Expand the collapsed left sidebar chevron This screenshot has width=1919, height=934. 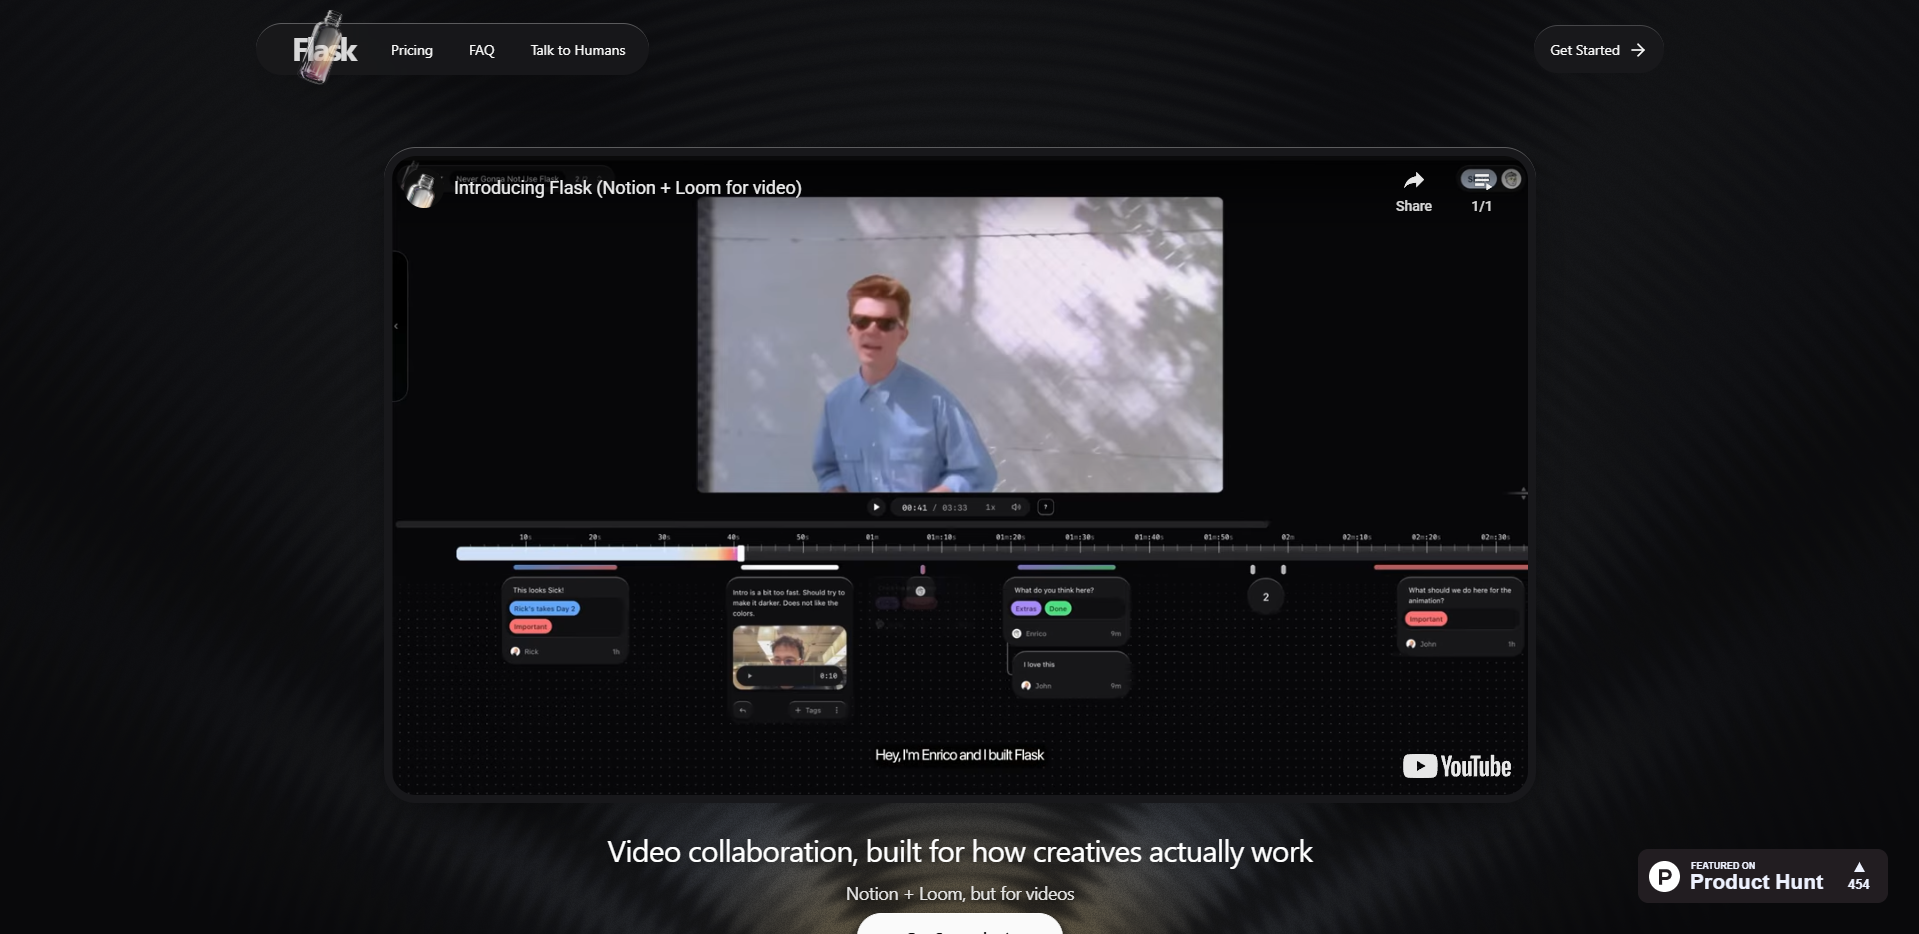click(397, 326)
